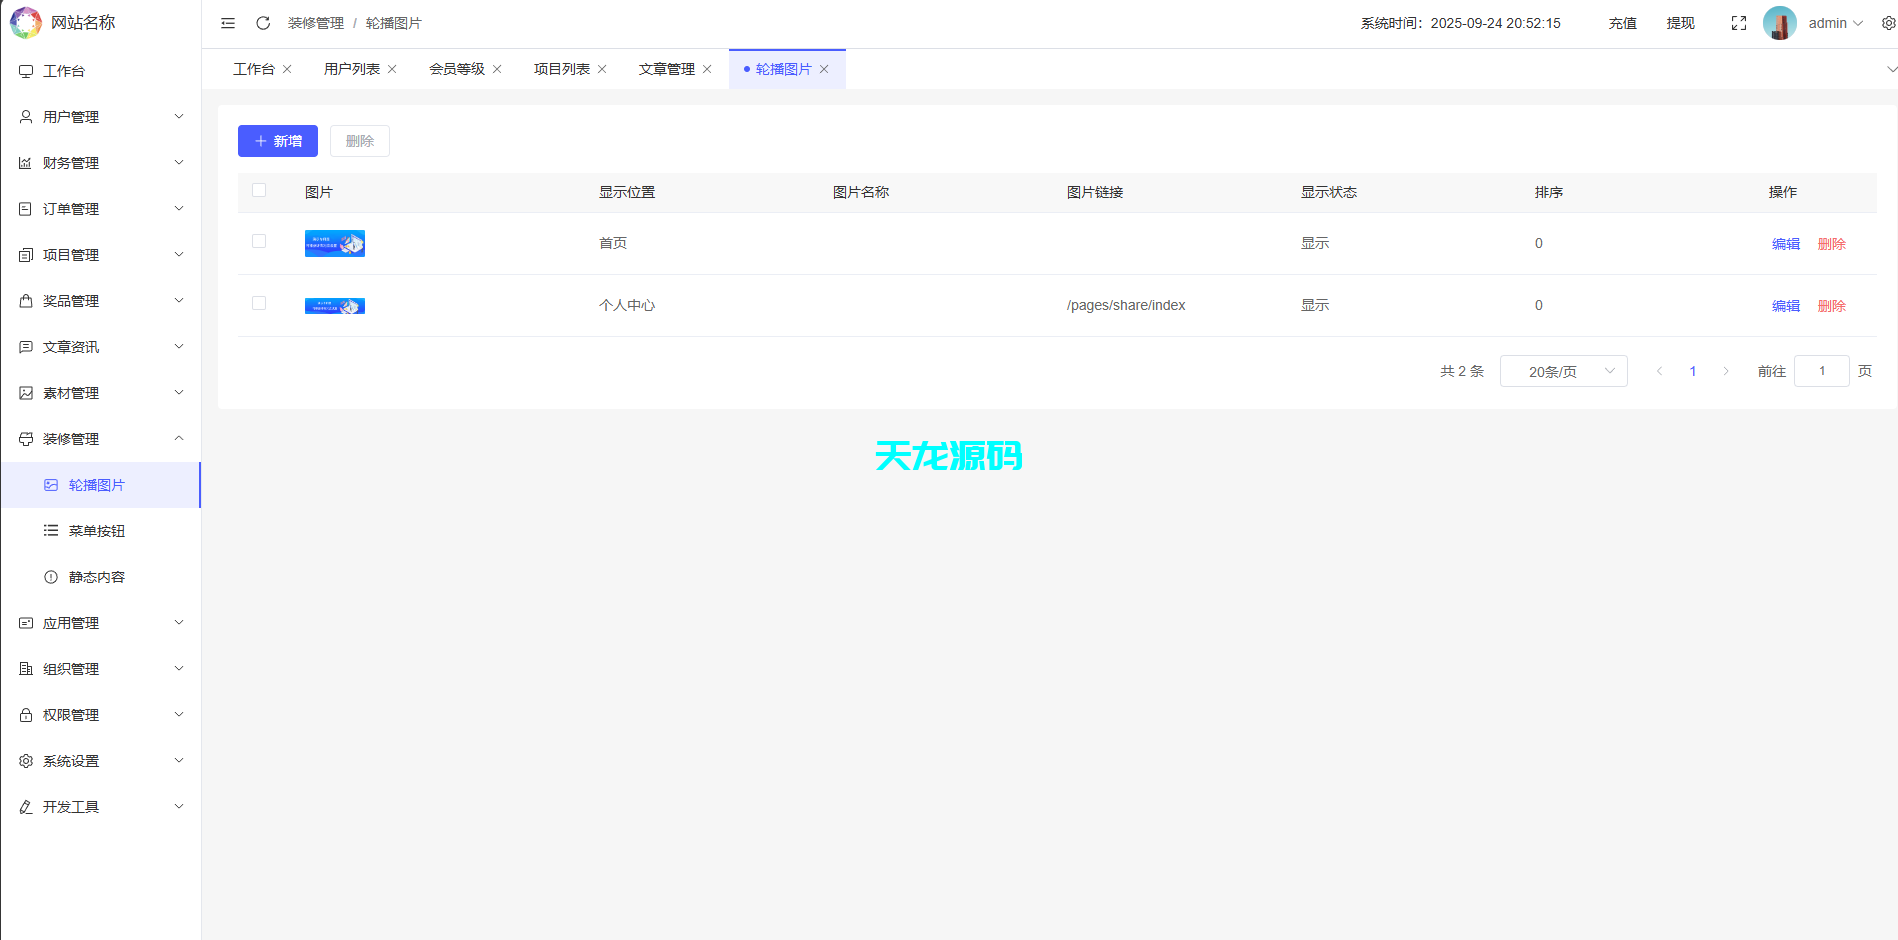Refresh the current page

pos(263,22)
